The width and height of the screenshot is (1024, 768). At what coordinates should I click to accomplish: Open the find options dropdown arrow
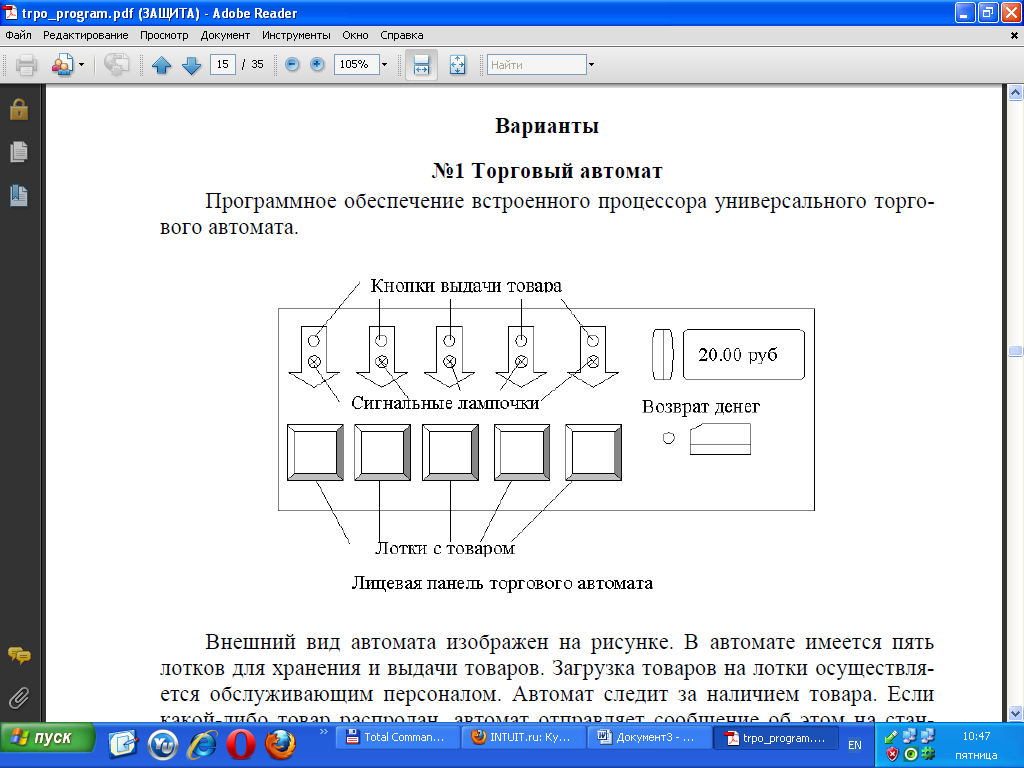click(x=592, y=65)
